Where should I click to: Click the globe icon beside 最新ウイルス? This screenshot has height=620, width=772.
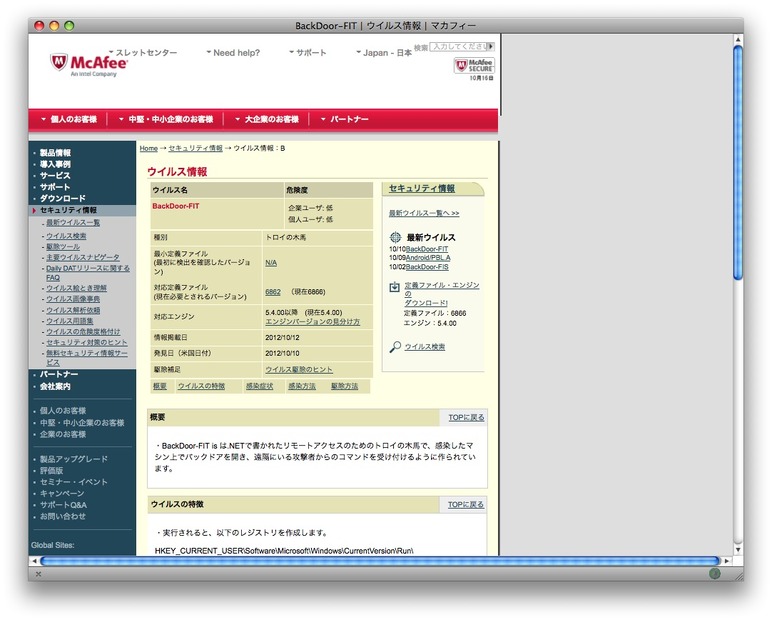coord(395,237)
